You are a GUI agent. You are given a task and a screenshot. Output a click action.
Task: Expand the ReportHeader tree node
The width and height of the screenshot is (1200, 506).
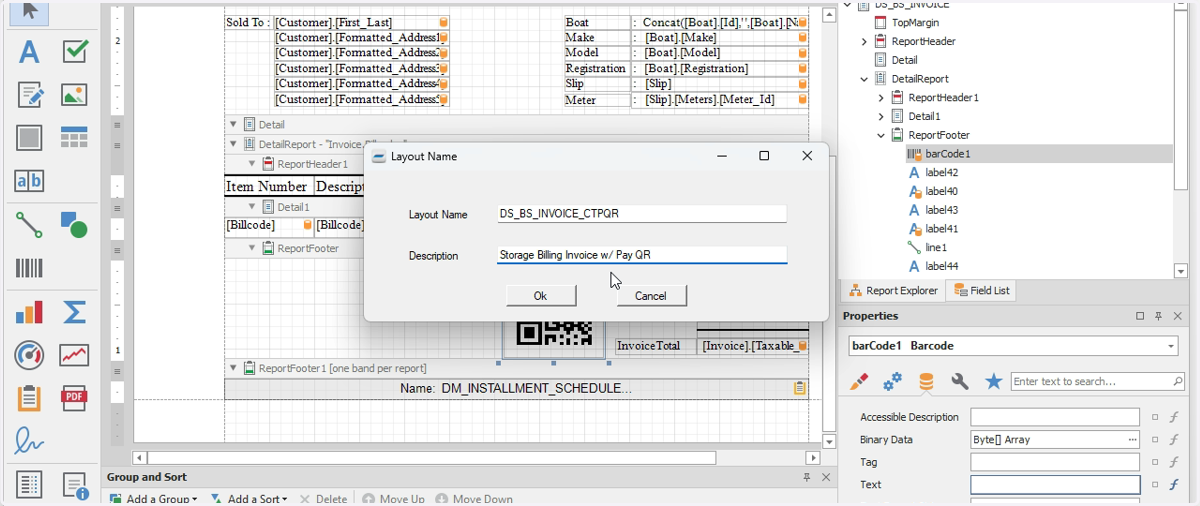[x=865, y=42]
